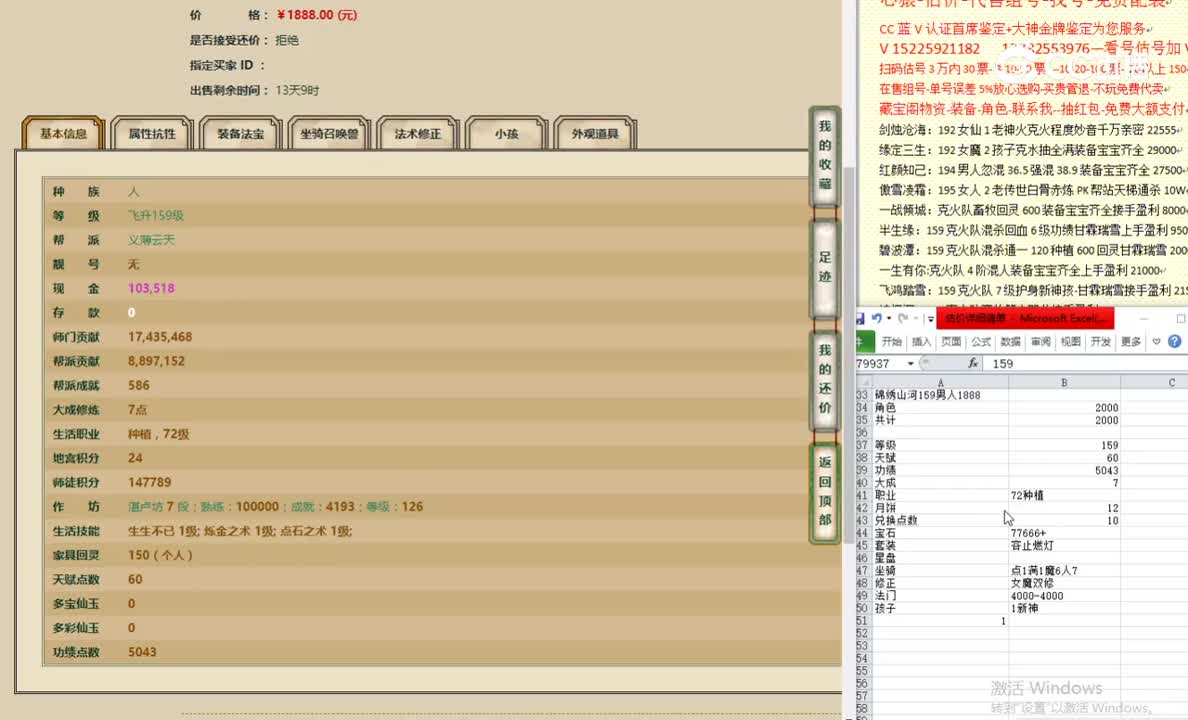
Task: Open the 数据 ribbon tab in Excel
Action: point(1011,342)
